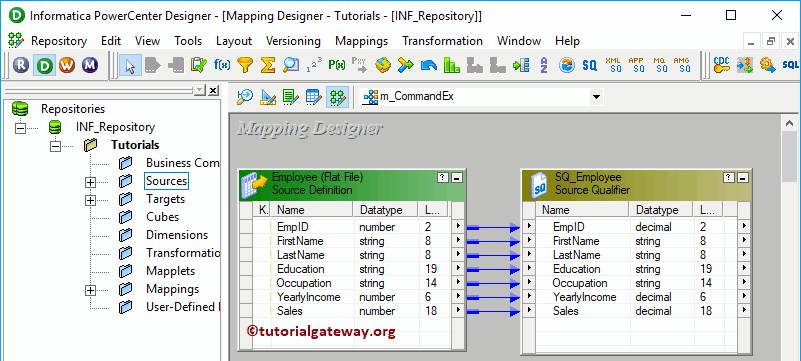Viewport: 801px width, 361px height.
Task: Click the APP SQ toolbar icon
Action: (636, 65)
